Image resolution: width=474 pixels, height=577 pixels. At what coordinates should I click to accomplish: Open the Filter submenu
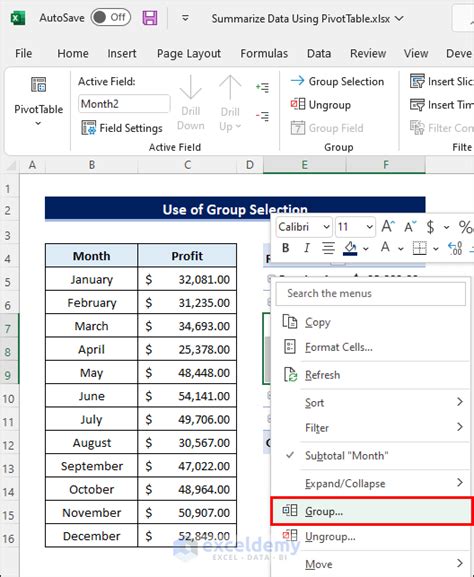click(370, 428)
